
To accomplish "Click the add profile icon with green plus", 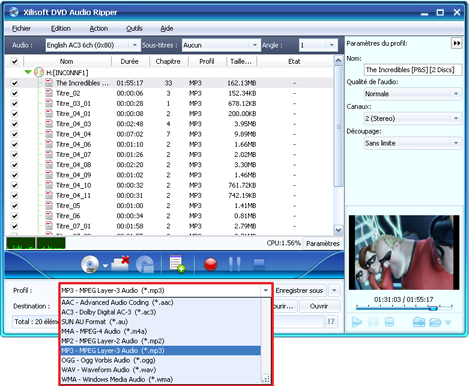I will [177, 264].
